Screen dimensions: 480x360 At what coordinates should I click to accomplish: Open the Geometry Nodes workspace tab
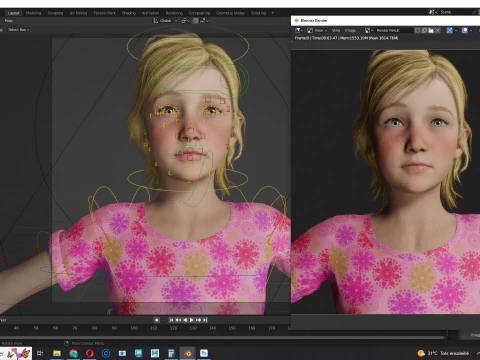pos(230,13)
